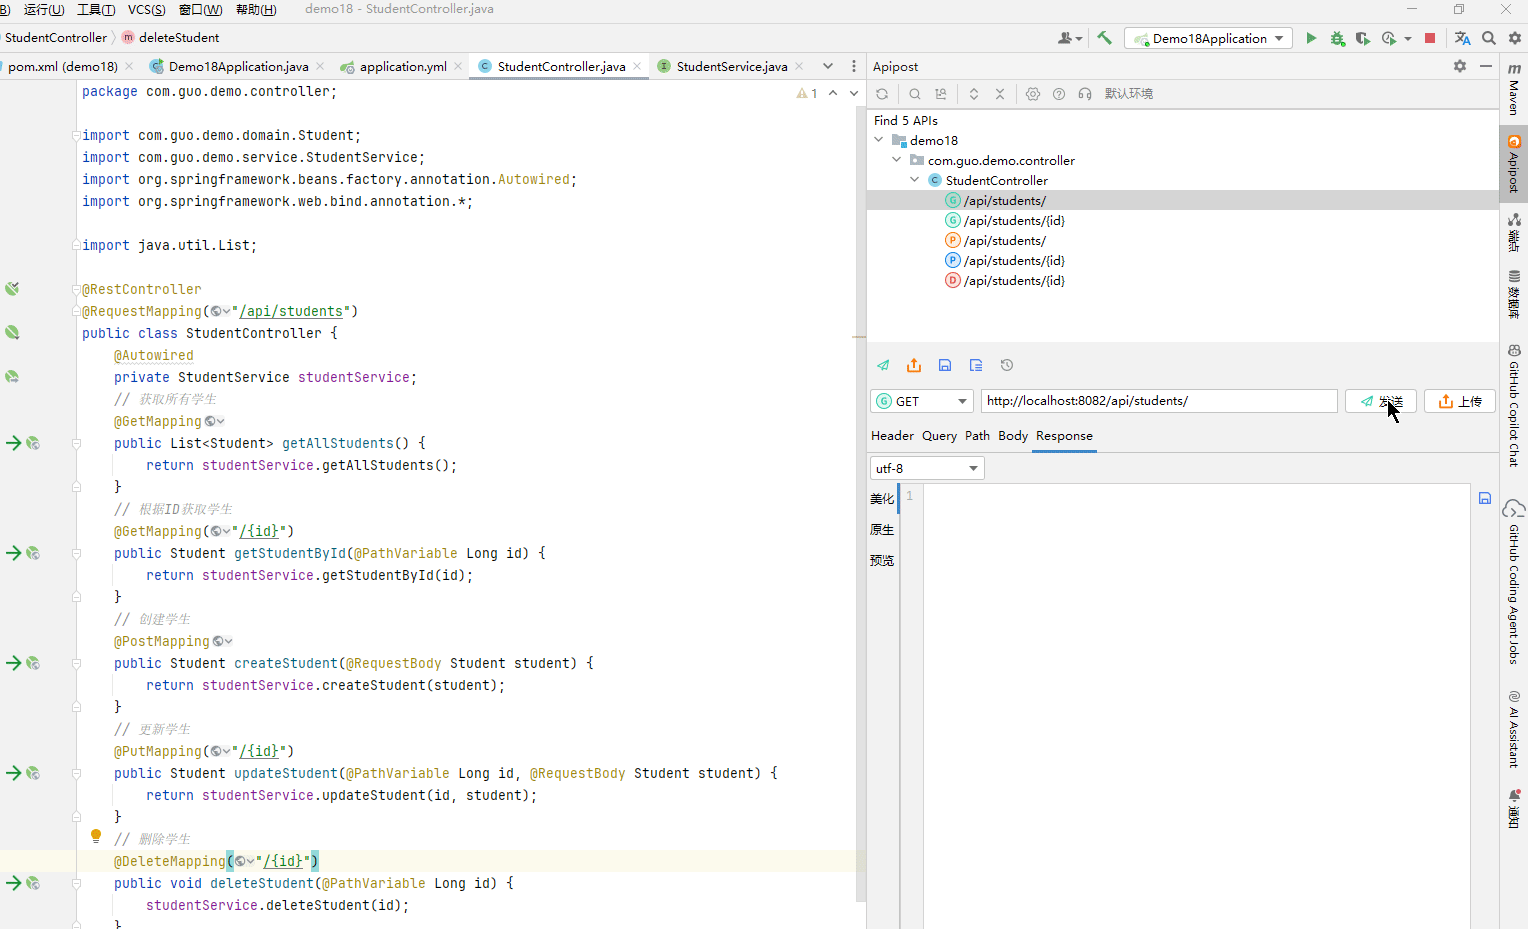Click the Translate icon in the top toolbar
The height and width of the screenshot is (929, 1528).
click(1462, 38)
